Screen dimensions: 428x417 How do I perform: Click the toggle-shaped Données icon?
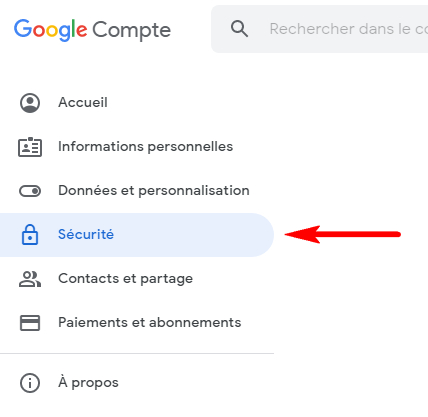click(x=30, y=191)
